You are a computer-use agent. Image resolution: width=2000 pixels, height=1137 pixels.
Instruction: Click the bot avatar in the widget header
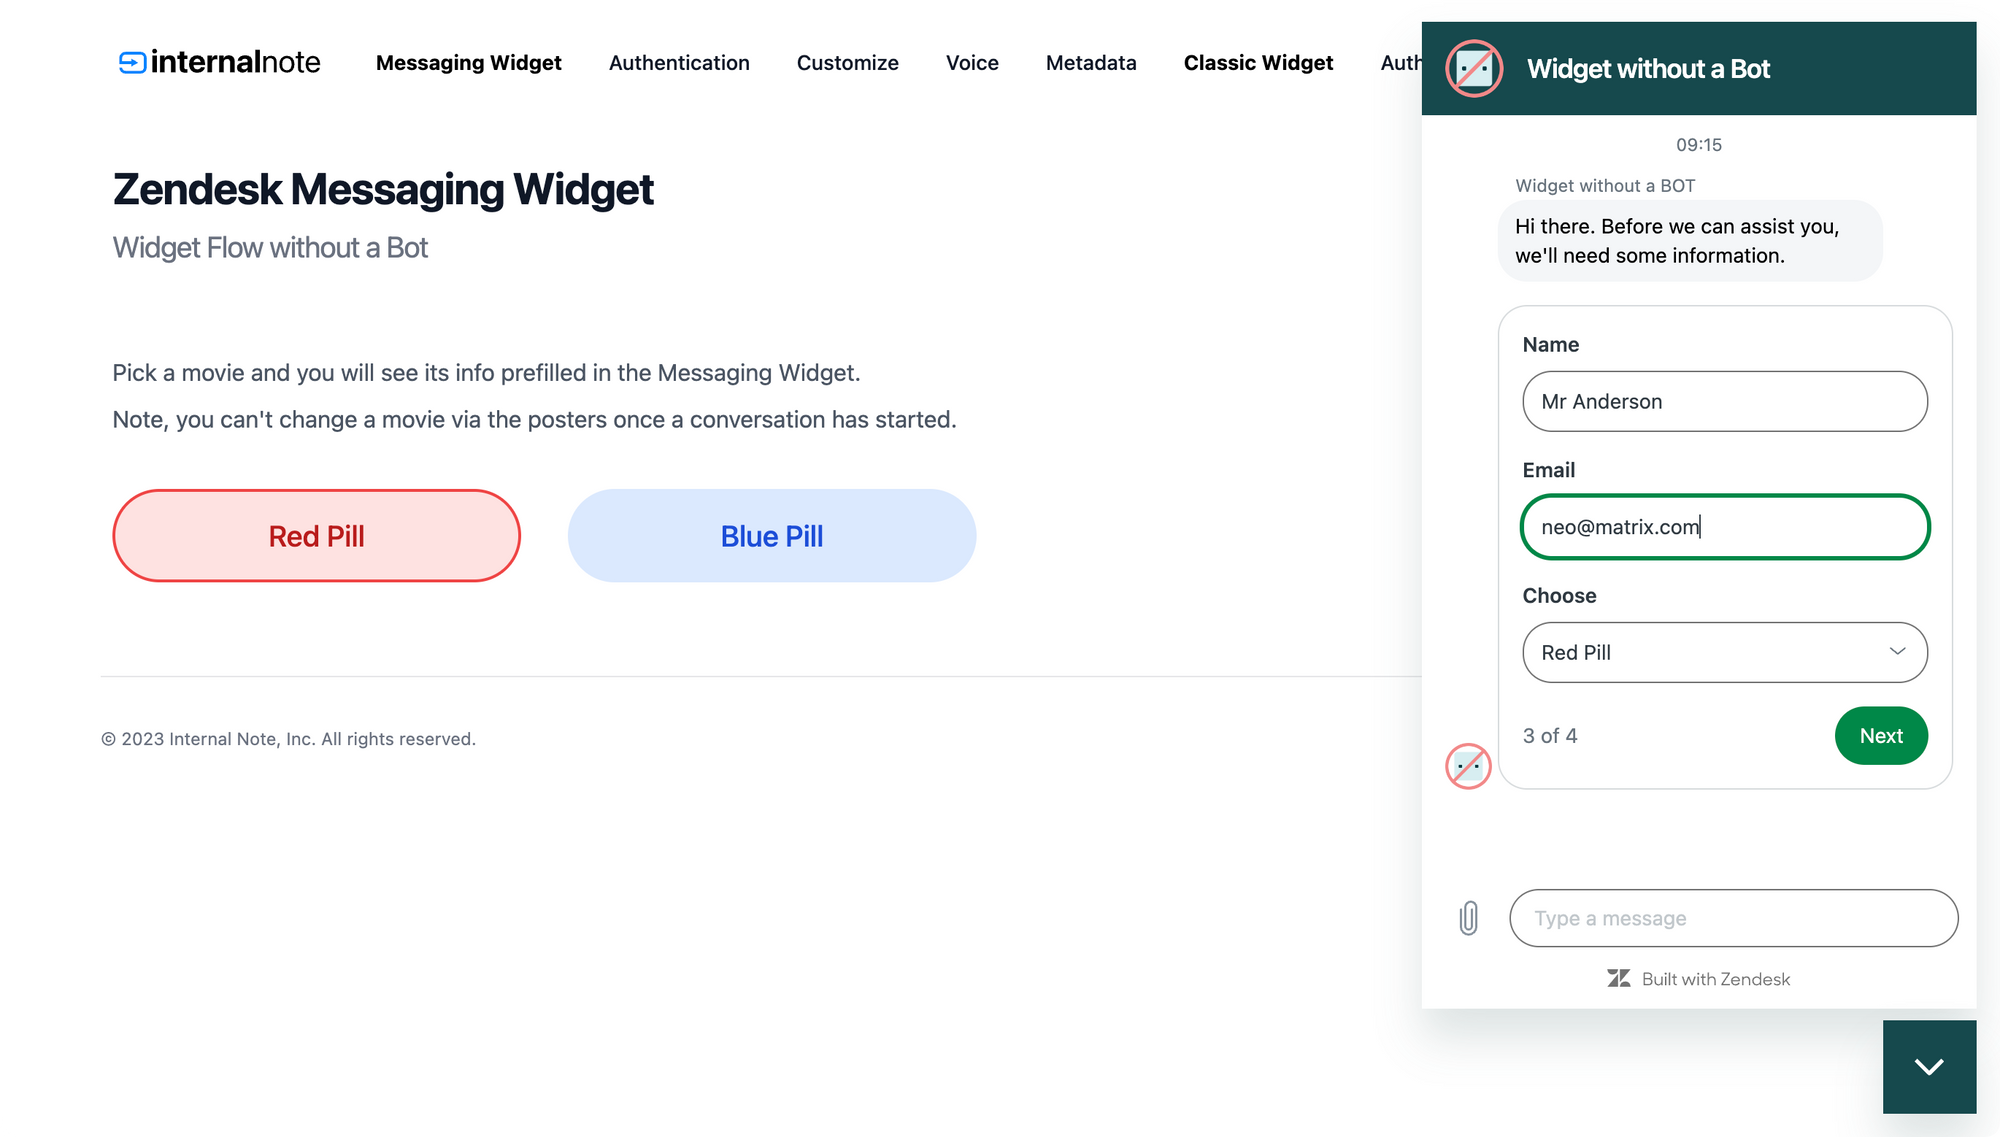coord(1474,68)
